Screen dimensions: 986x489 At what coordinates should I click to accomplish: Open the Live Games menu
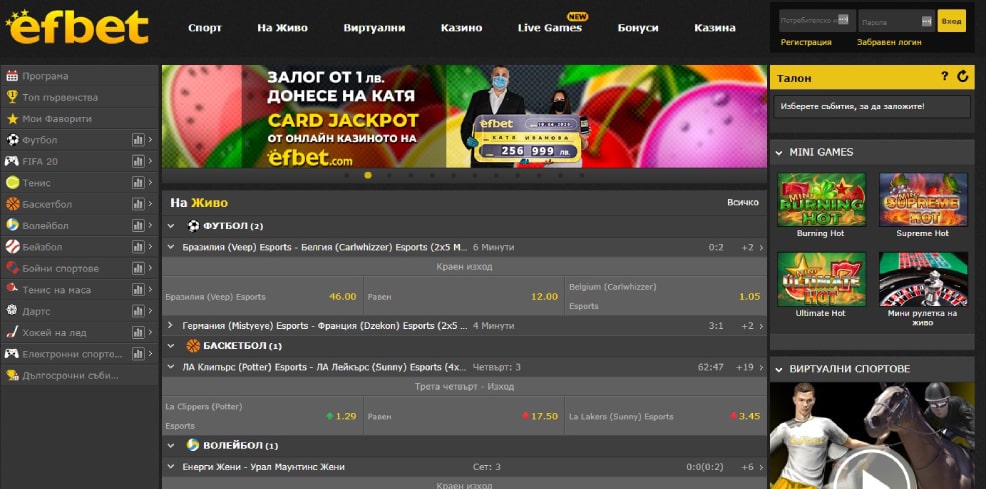click(x=550, y=28)
